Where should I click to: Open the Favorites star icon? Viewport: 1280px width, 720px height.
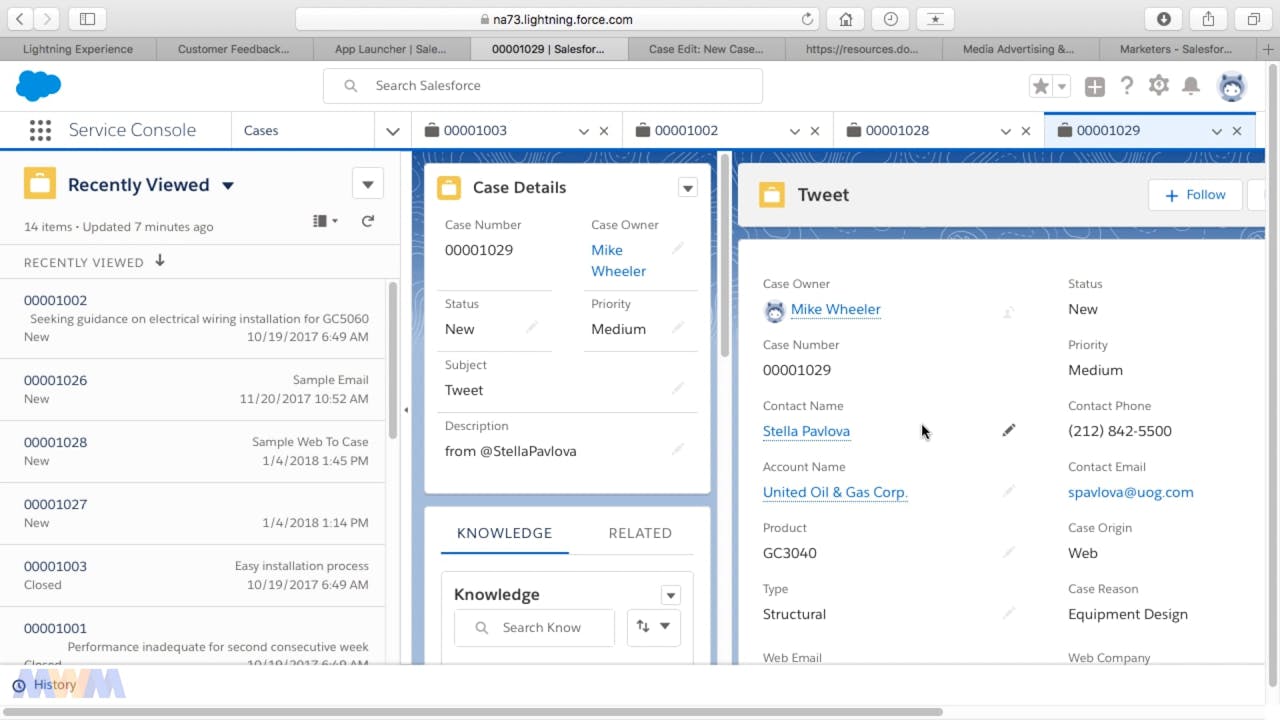pos(1041,86)
